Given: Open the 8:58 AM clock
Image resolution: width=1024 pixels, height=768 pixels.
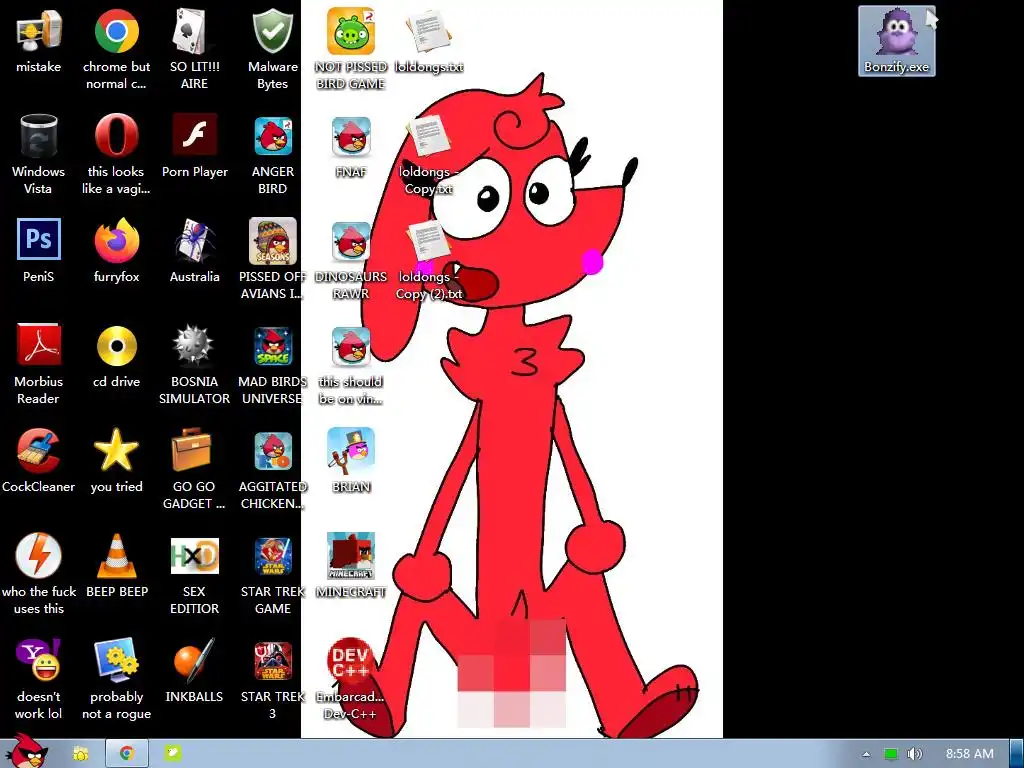Looking at the screenshot, I should [969, 754].
